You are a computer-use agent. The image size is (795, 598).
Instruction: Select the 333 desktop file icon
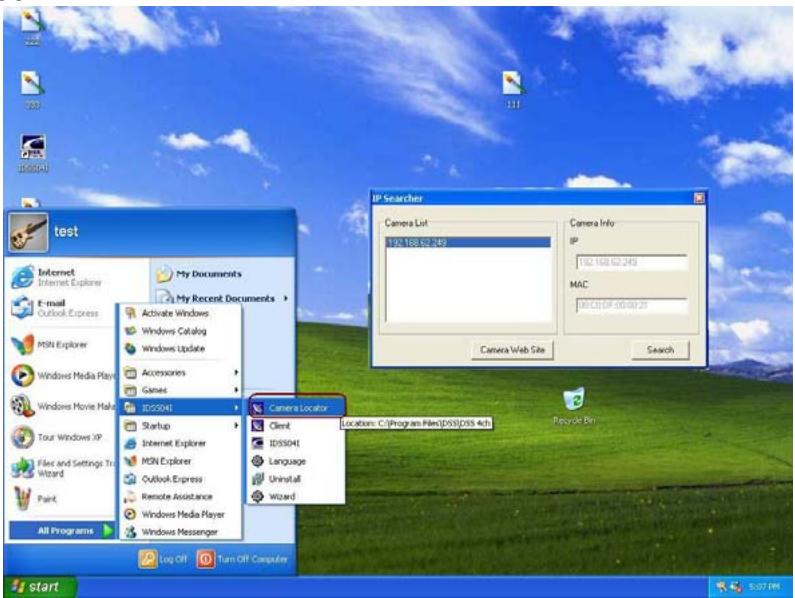coord(32,90)
